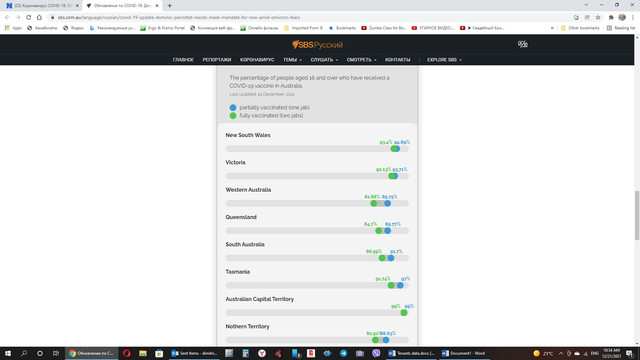Open the Camera app on taskbar
Viewport: 640px width, 360px height.
pyautogui.click(x=360, y=353)
